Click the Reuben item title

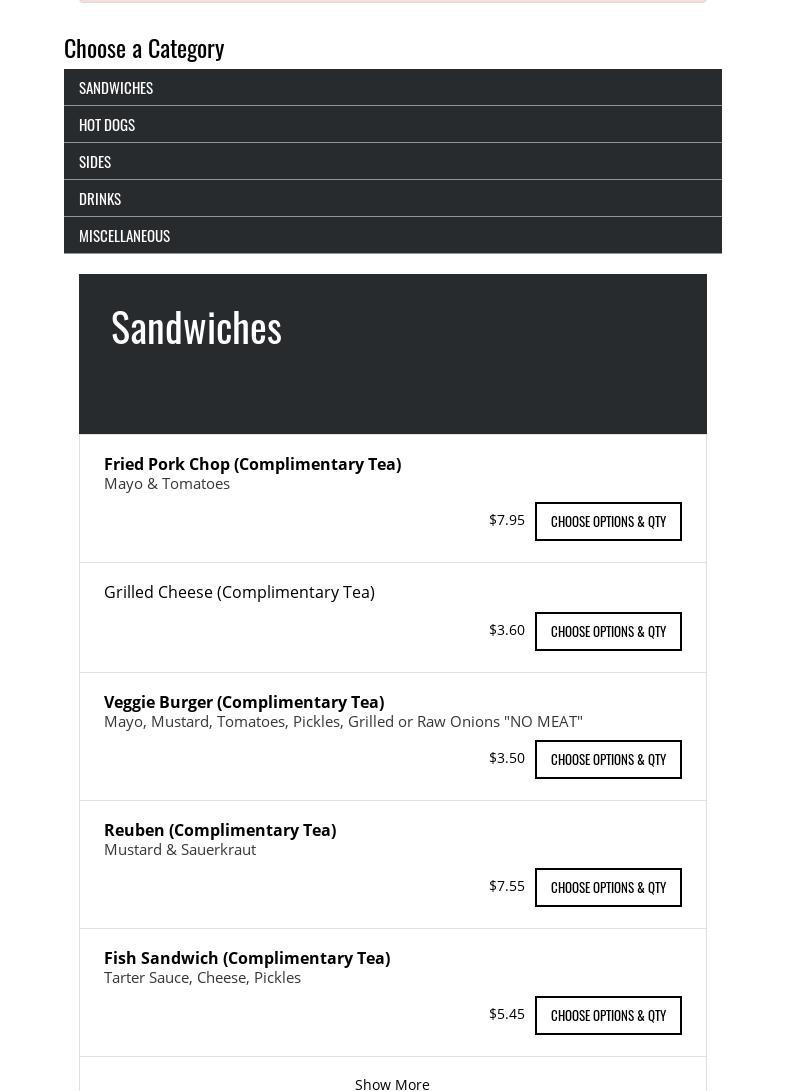[x=220, y=830]
